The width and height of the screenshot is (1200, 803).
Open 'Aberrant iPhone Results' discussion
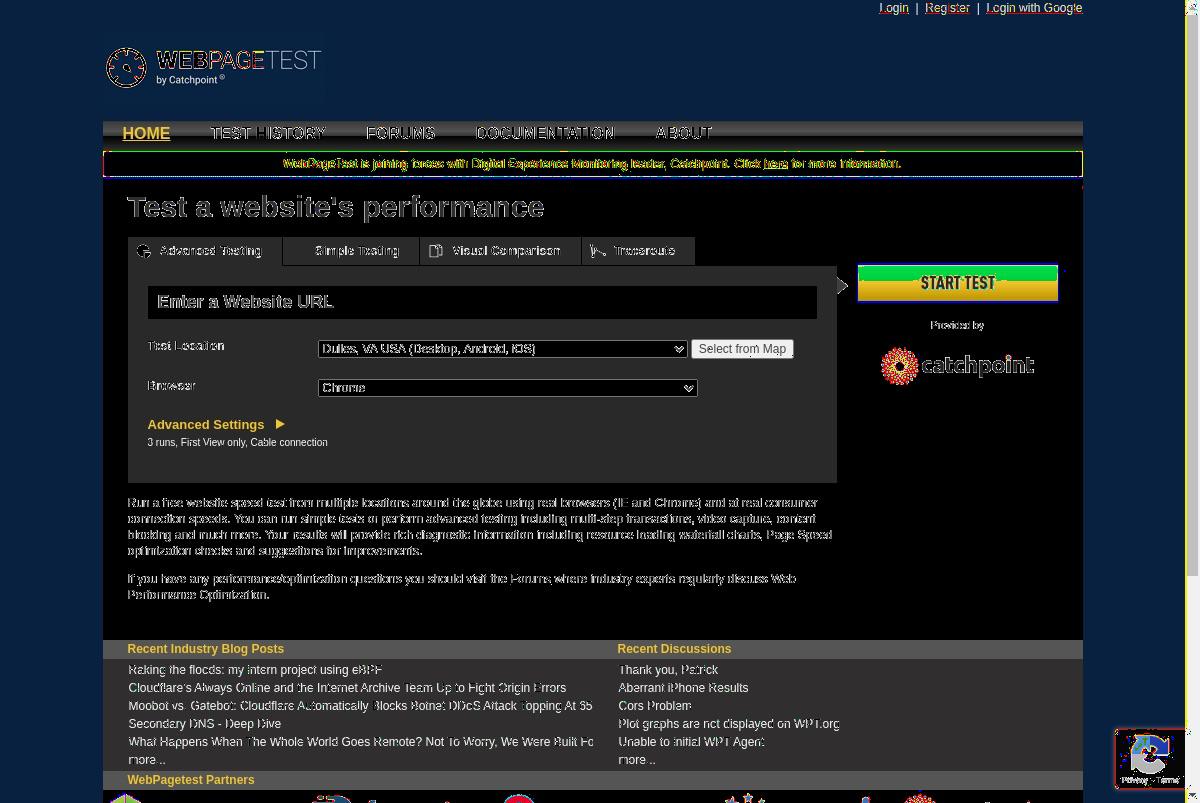pyautogui.click(x=683, y=688)
